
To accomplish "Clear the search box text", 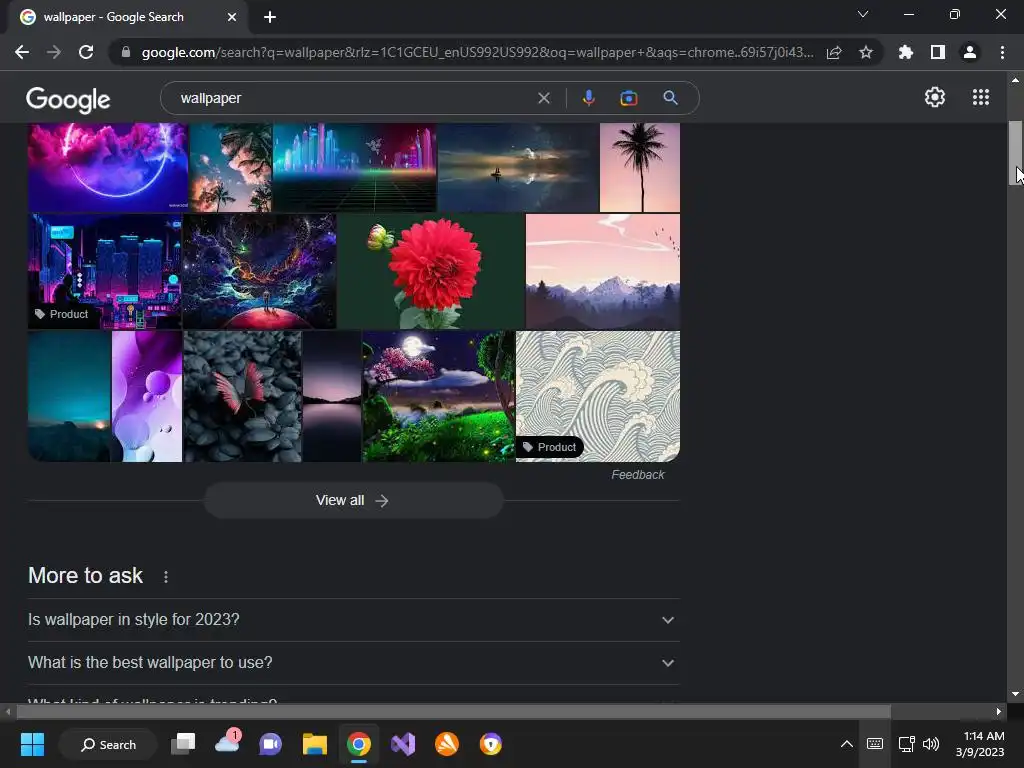I will 543,98.
